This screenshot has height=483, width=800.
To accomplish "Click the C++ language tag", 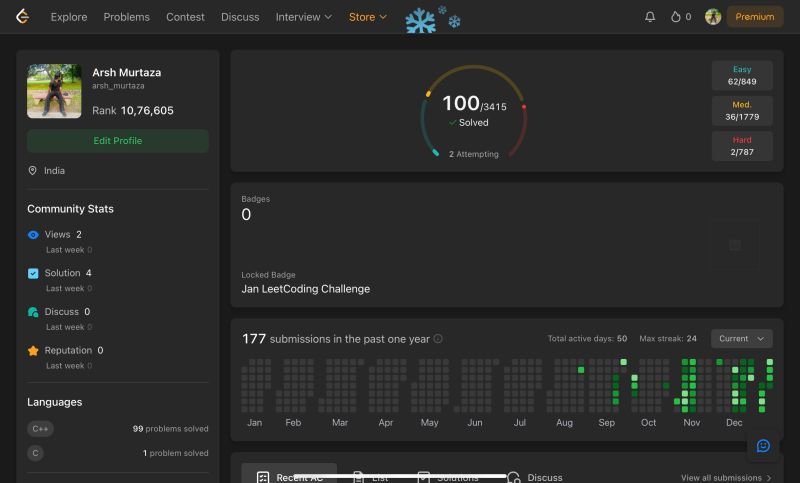I will pyautogui.click(x=40, y=428).
